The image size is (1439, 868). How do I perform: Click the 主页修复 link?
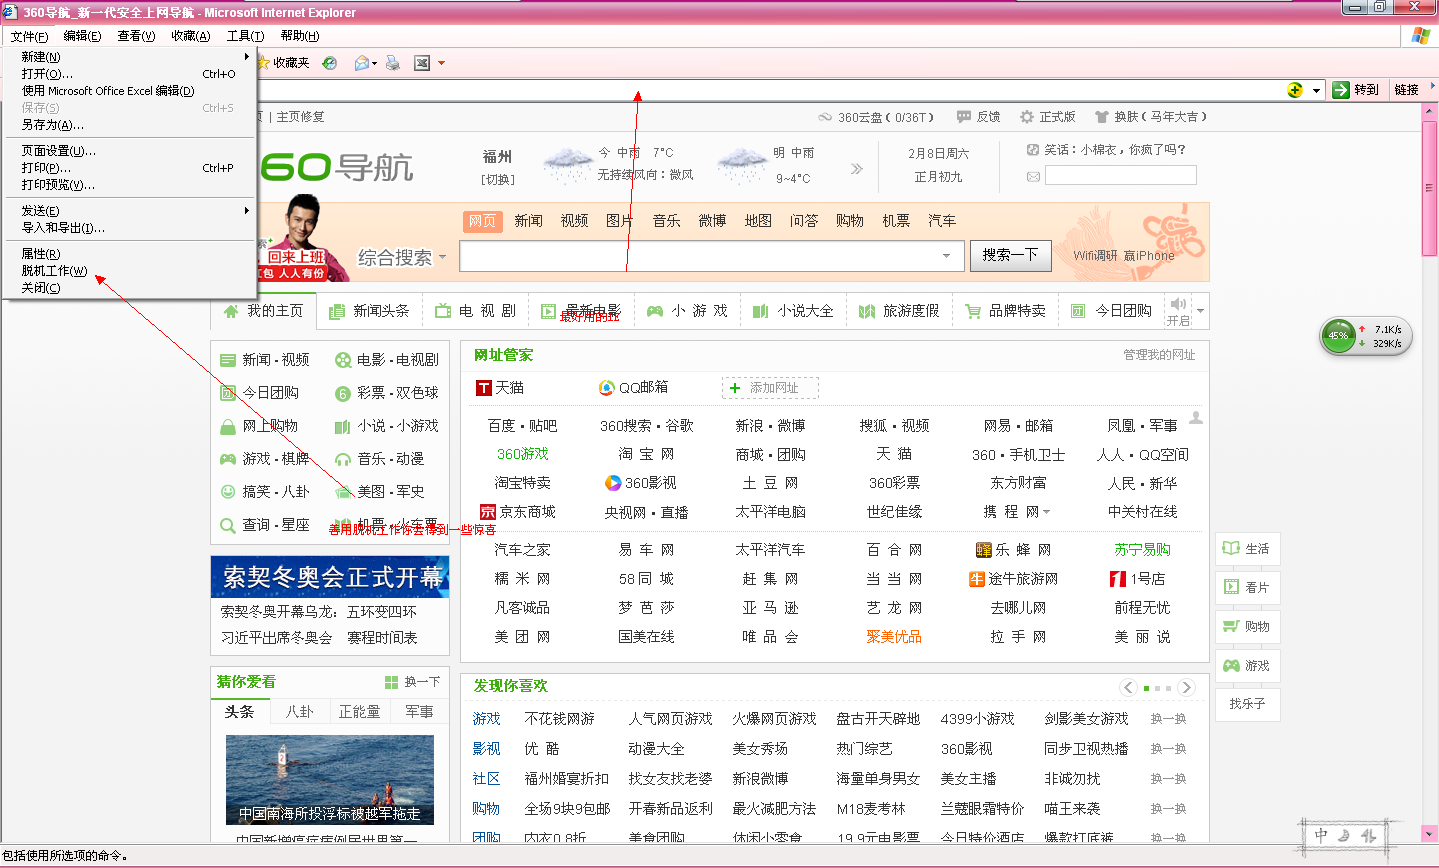300,117
